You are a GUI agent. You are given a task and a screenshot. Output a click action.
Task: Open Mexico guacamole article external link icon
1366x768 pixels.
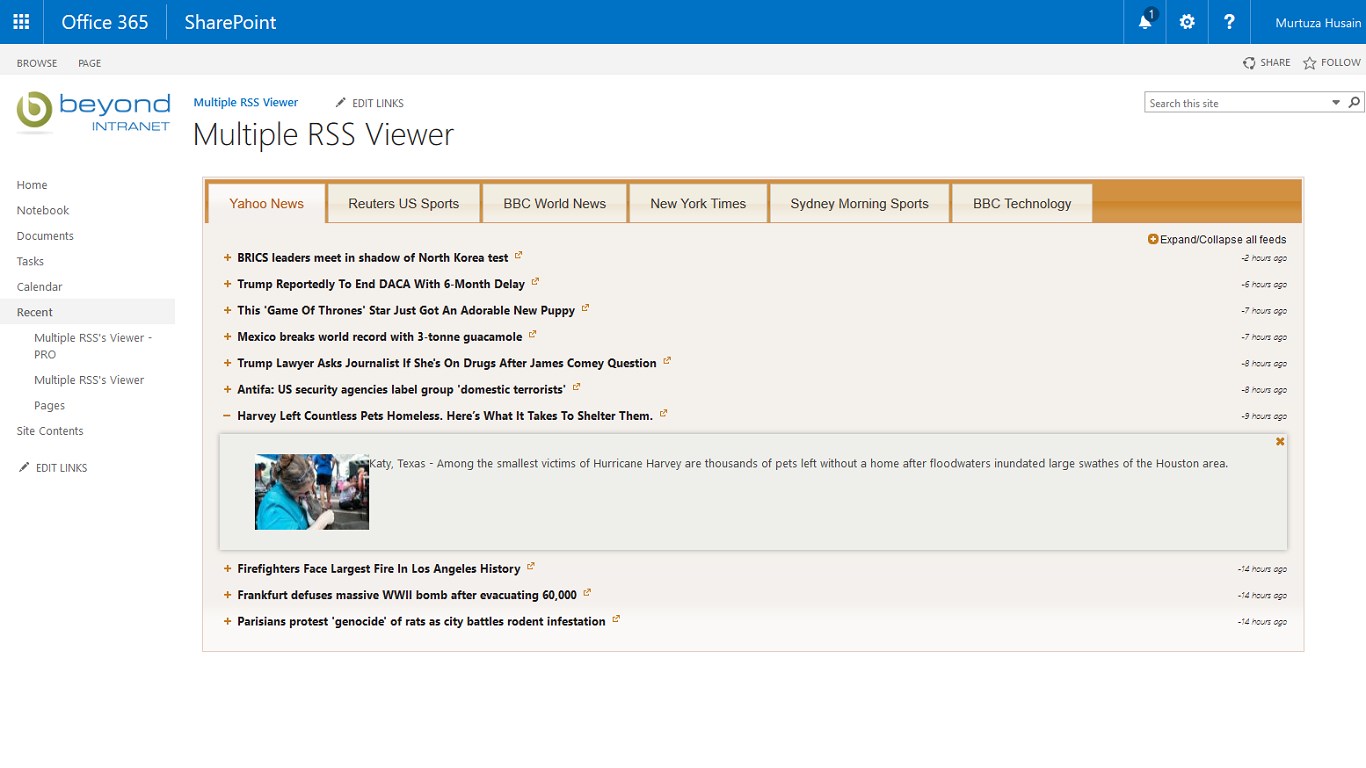coord(532,334)
